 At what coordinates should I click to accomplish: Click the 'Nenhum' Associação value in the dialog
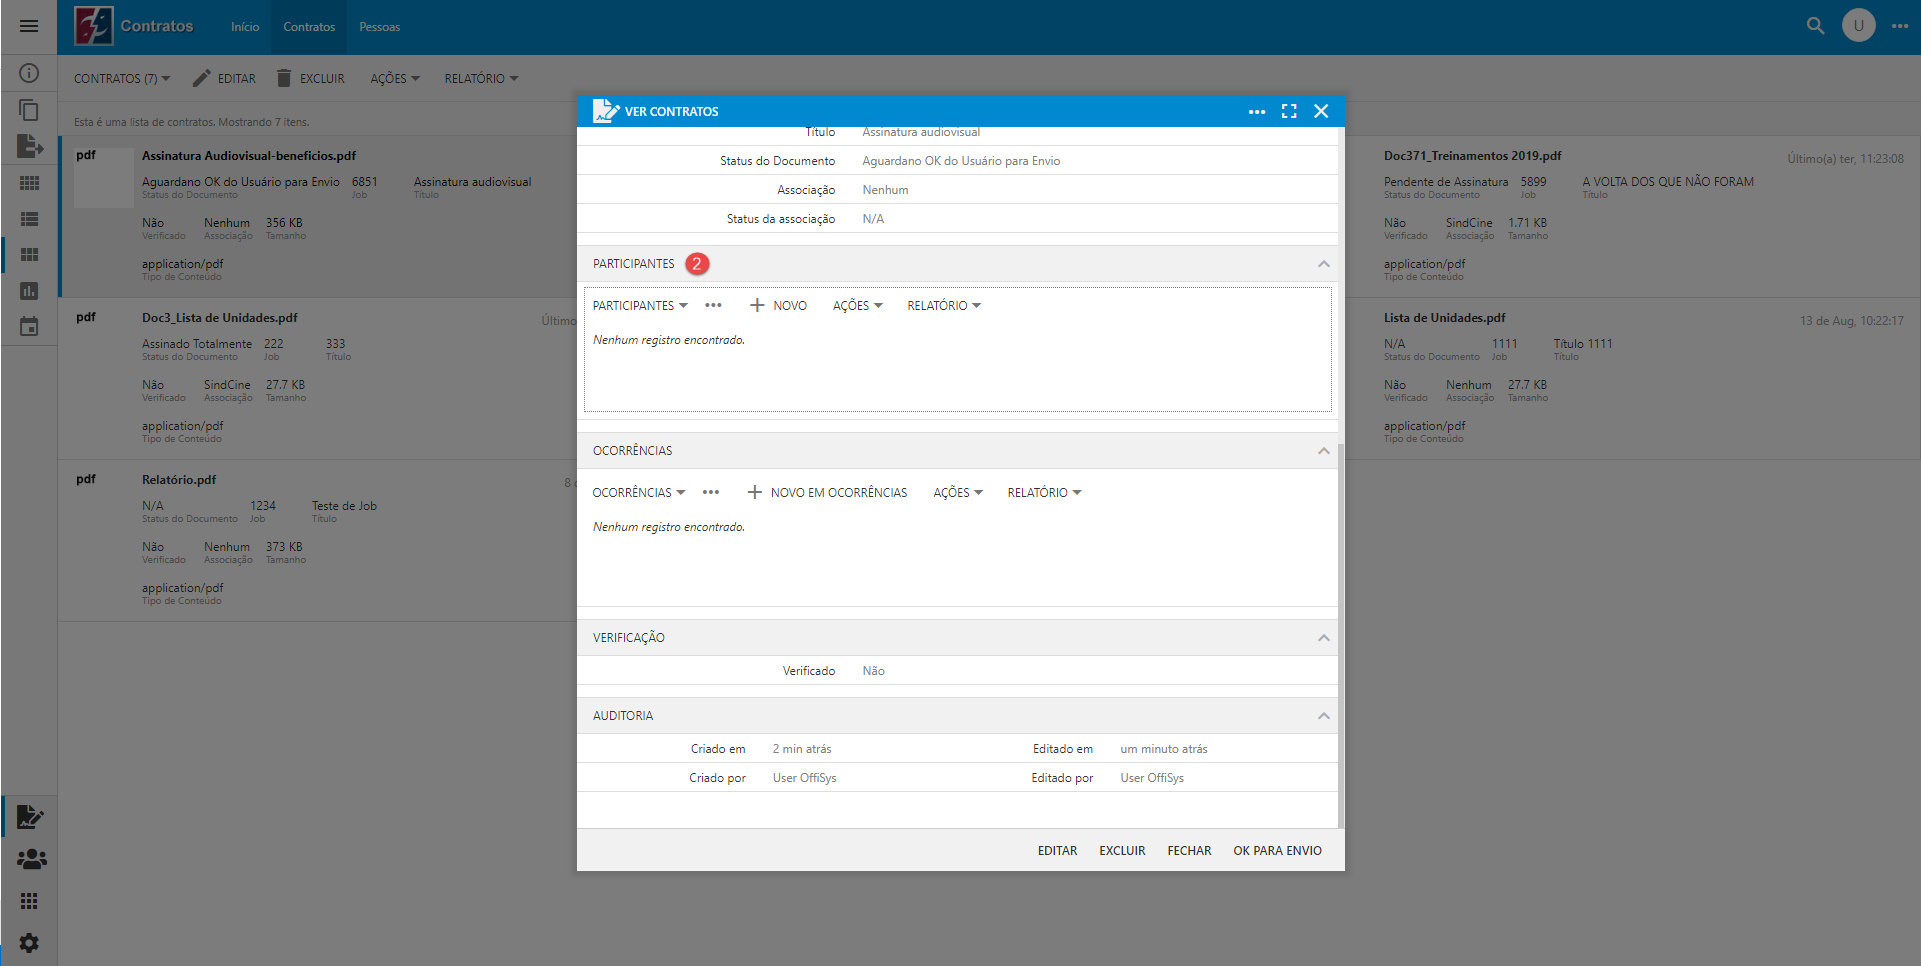(885, 190)
